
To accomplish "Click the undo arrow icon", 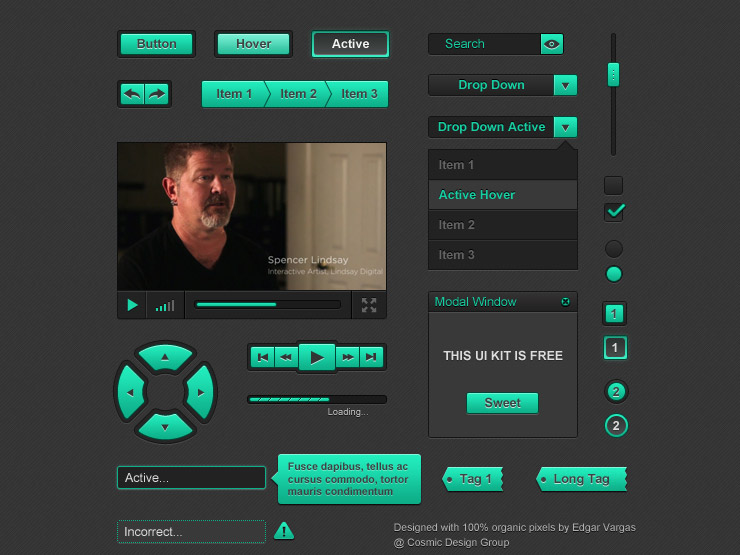I will click(x=132, y=94).
